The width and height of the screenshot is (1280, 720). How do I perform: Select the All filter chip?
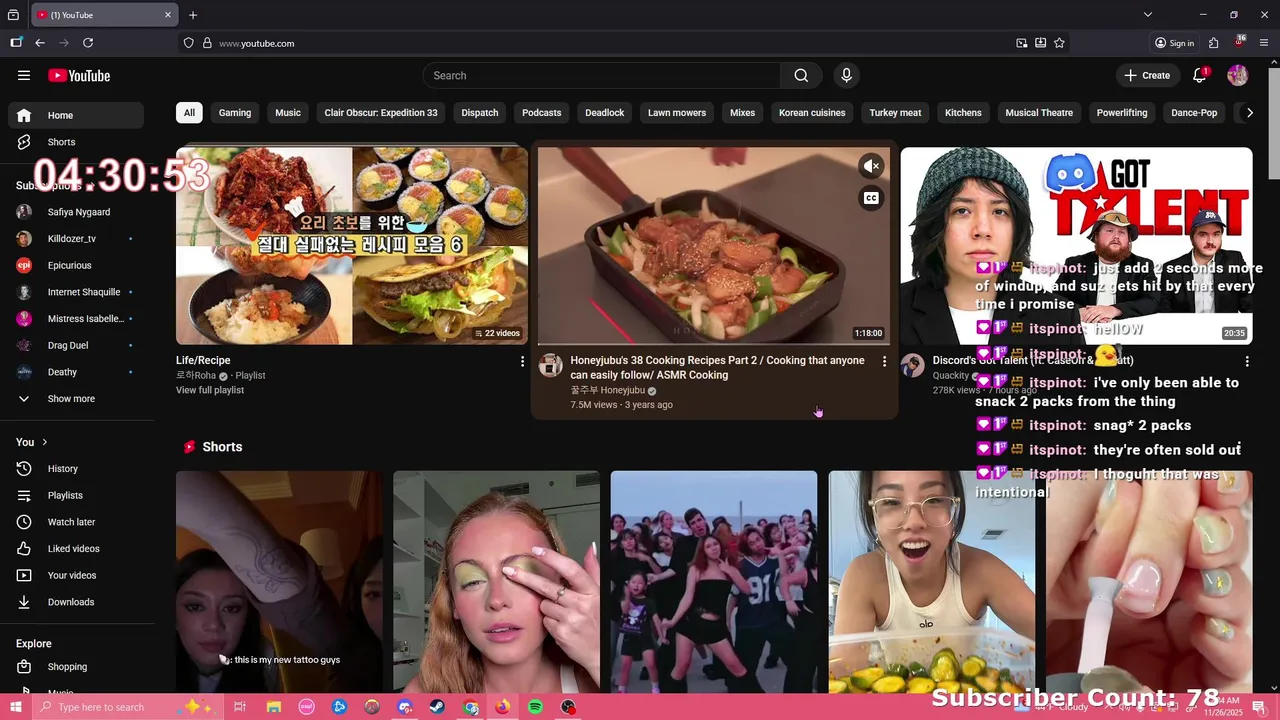pos(189,113)
